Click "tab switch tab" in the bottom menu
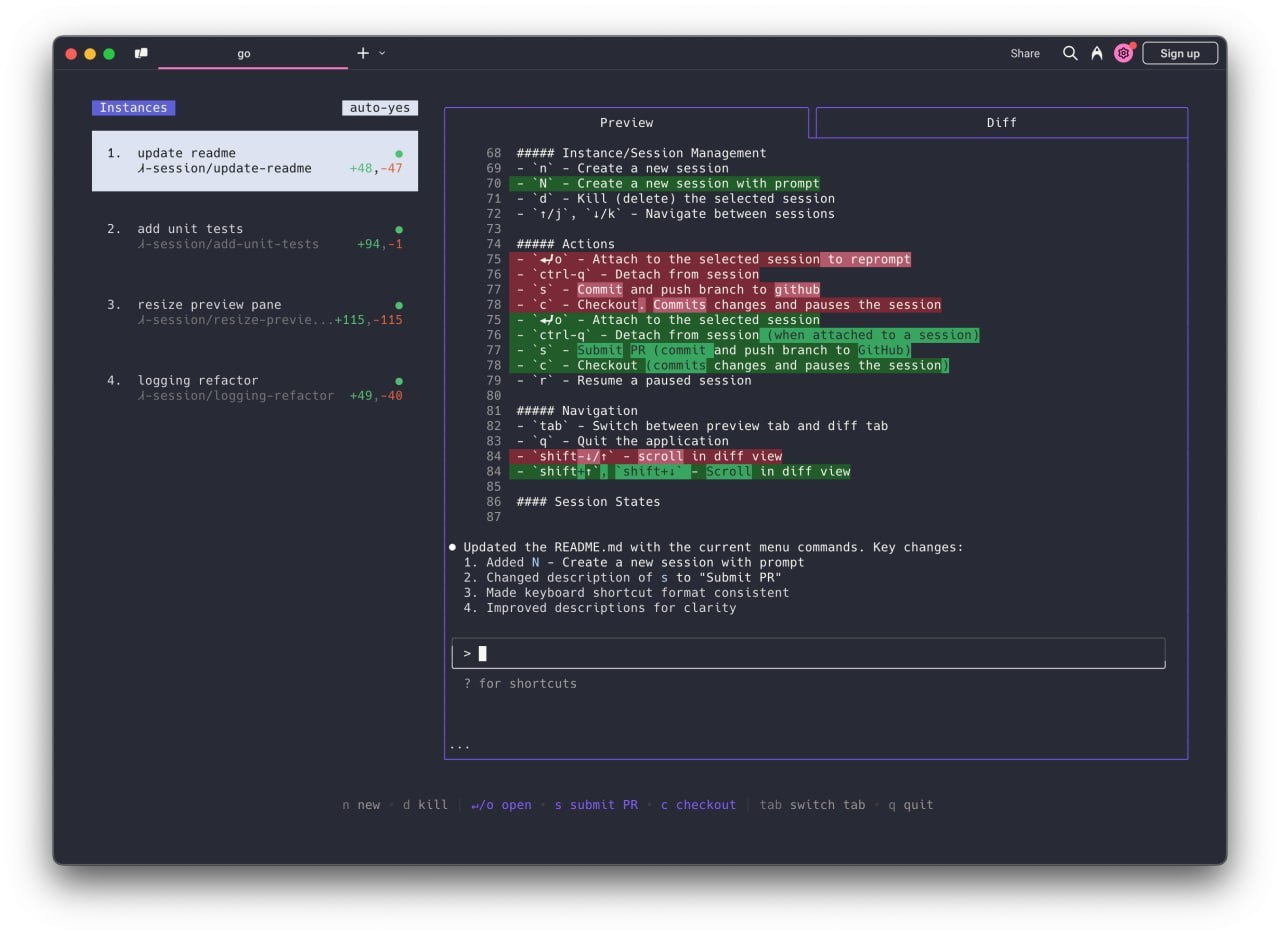The image size is (1280, 935). pyautogui.click(x=813, y=805)
